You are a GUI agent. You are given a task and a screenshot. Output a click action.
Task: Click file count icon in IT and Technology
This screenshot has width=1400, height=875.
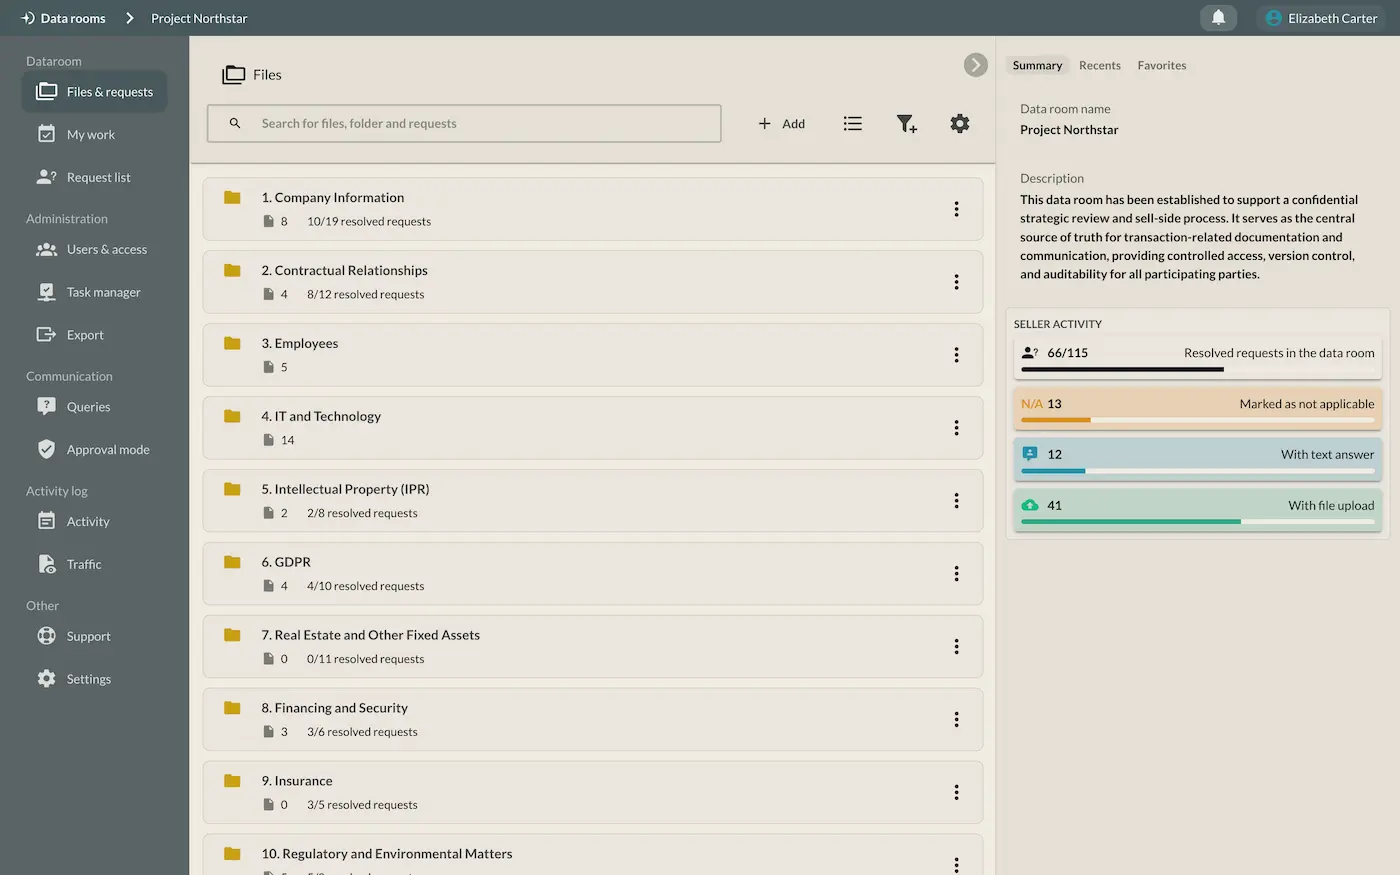pos(268,440)
